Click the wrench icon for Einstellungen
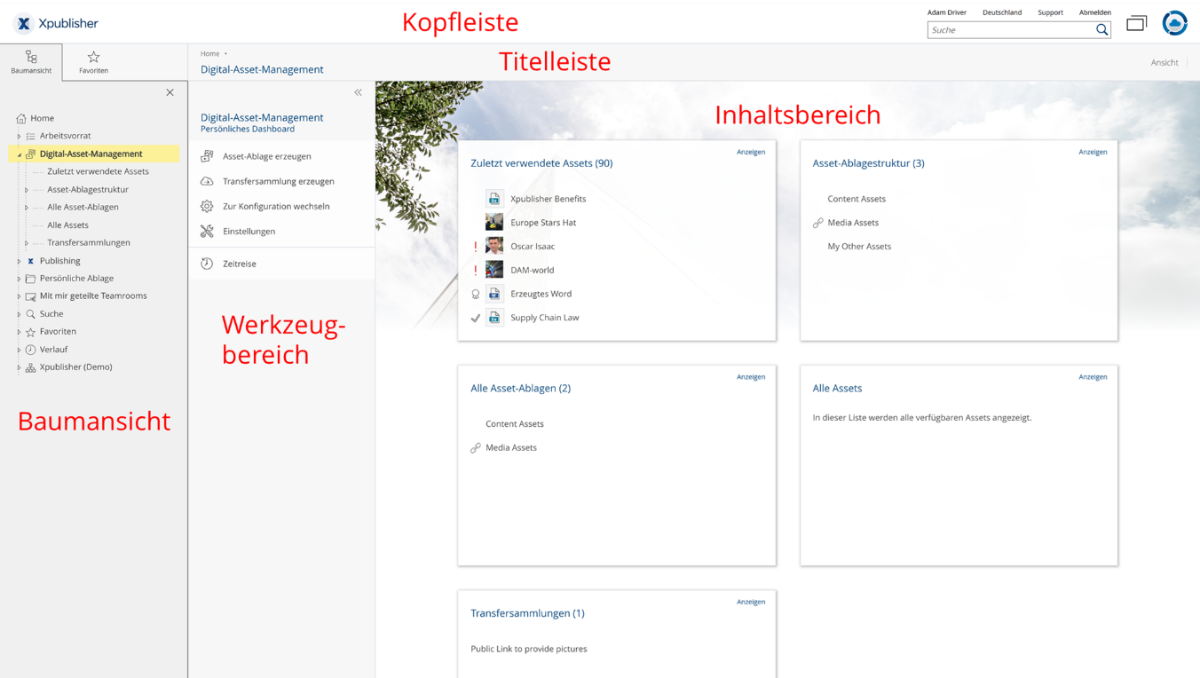The width and height of the screenshot is (1200, 678). point(207,231)
